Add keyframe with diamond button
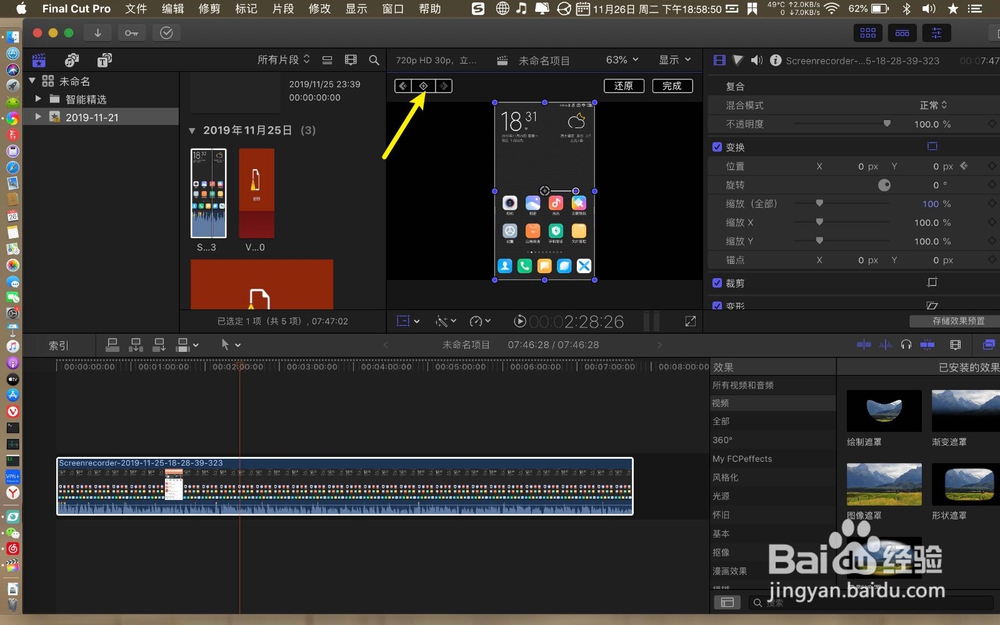1000x625 pixels. click(423, 85)
